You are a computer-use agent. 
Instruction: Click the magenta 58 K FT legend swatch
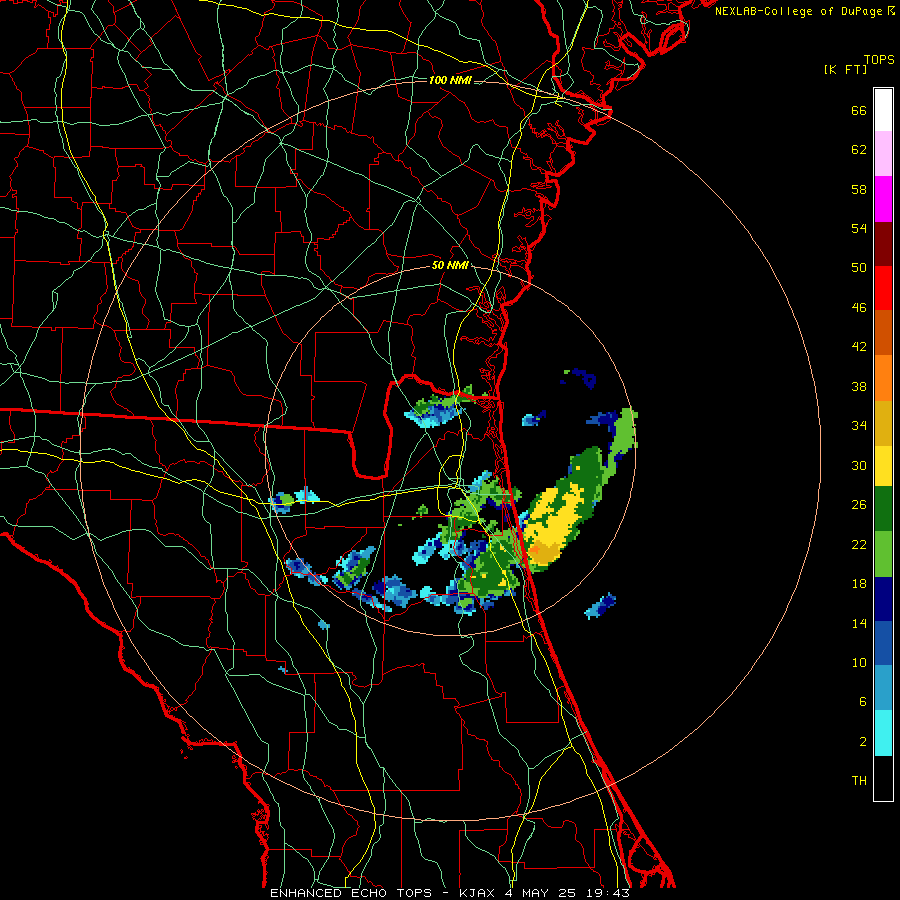883,199
